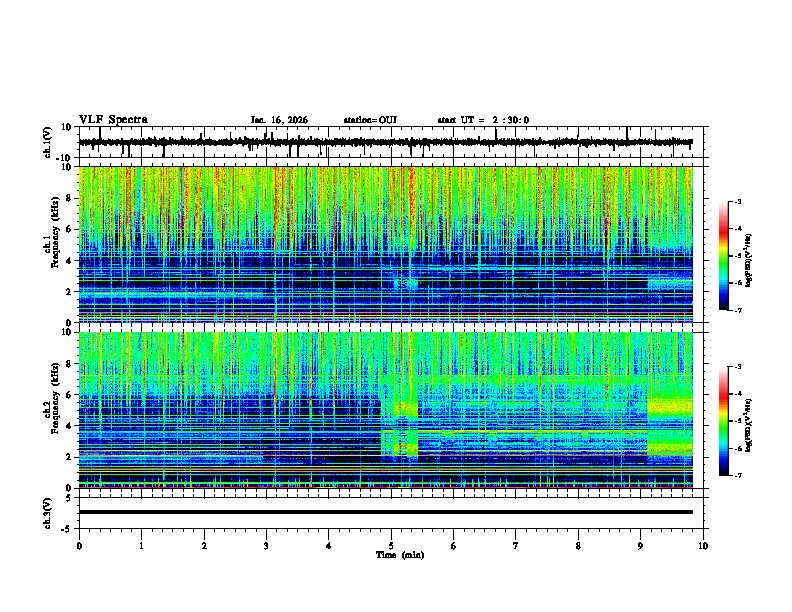Select the "start UT = 2 :30: 0" text

tap(483, 120)
